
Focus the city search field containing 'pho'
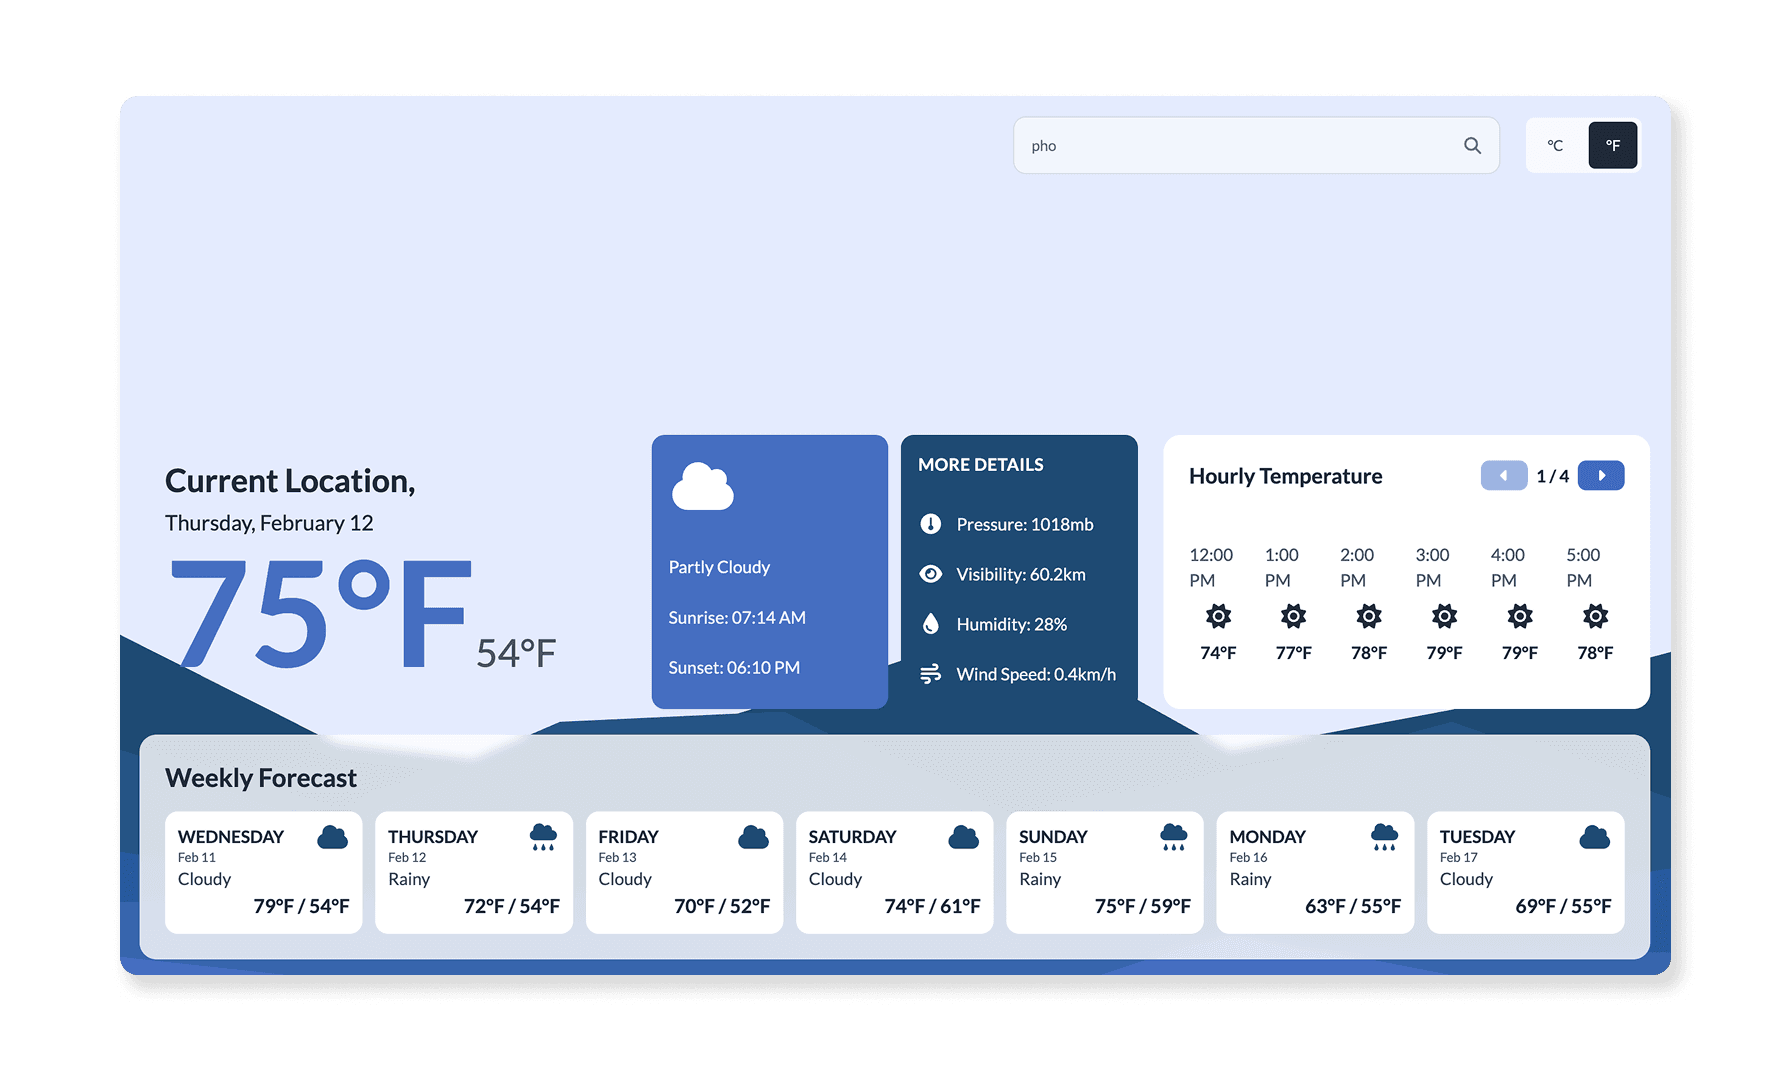(x=1256, y=145)
